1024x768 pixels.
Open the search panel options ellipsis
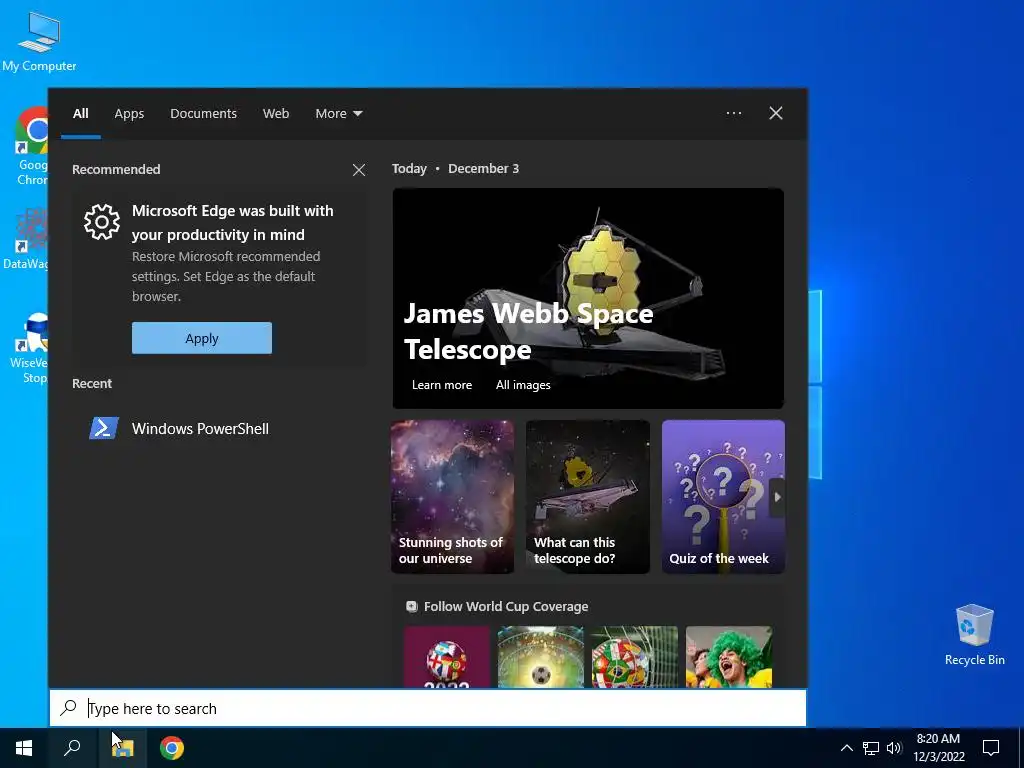(x=734, y=113)
